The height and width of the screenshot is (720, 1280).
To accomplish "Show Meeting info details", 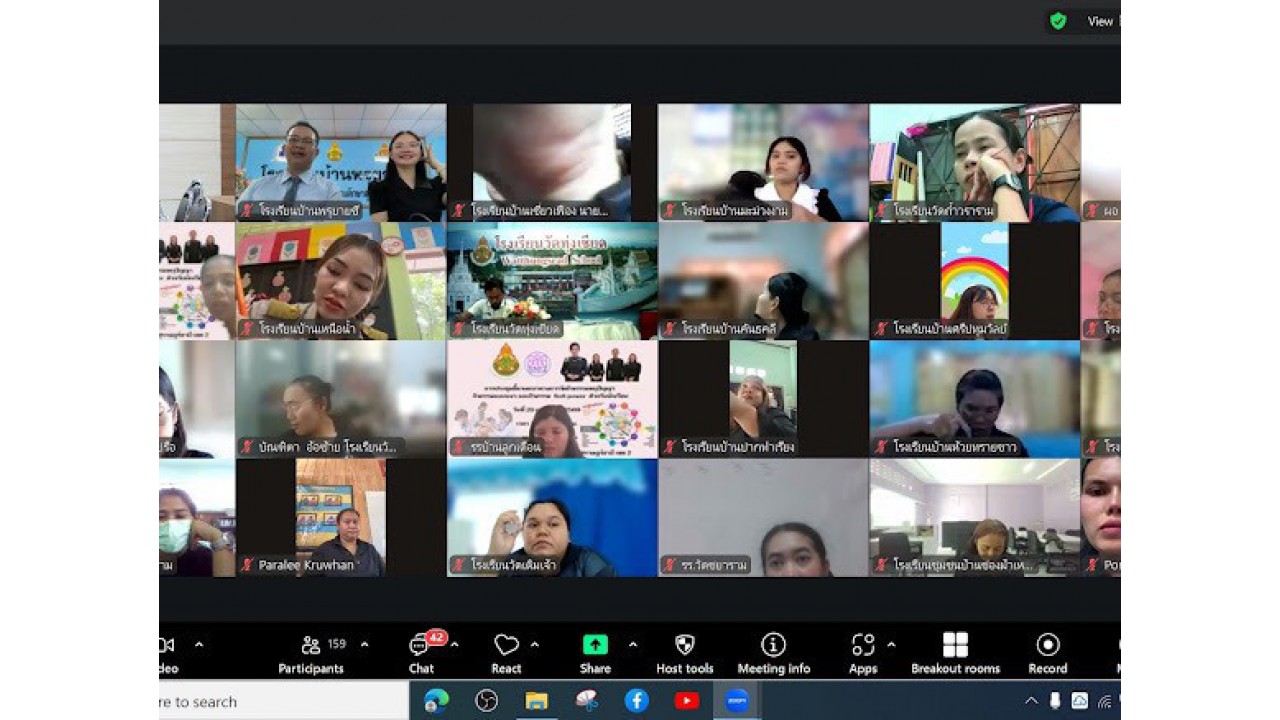I will (773, 652).
